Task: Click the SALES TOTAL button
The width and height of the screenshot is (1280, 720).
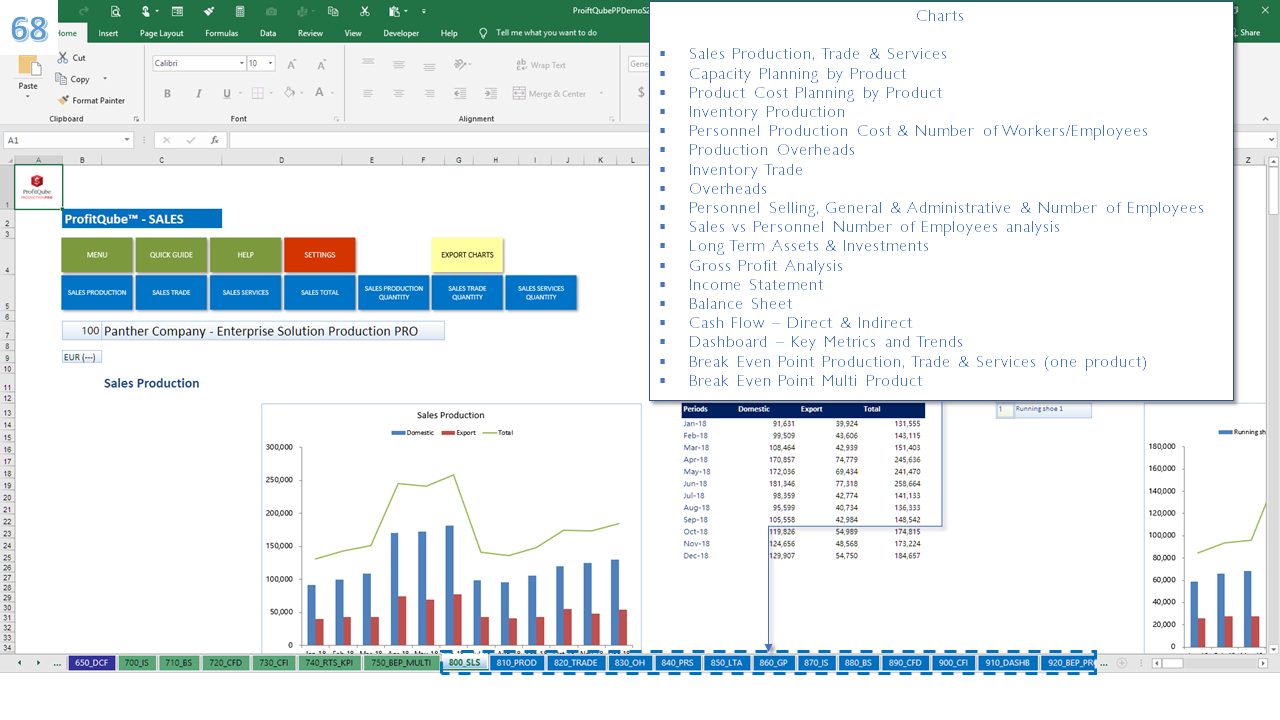Action: (319, 292)
